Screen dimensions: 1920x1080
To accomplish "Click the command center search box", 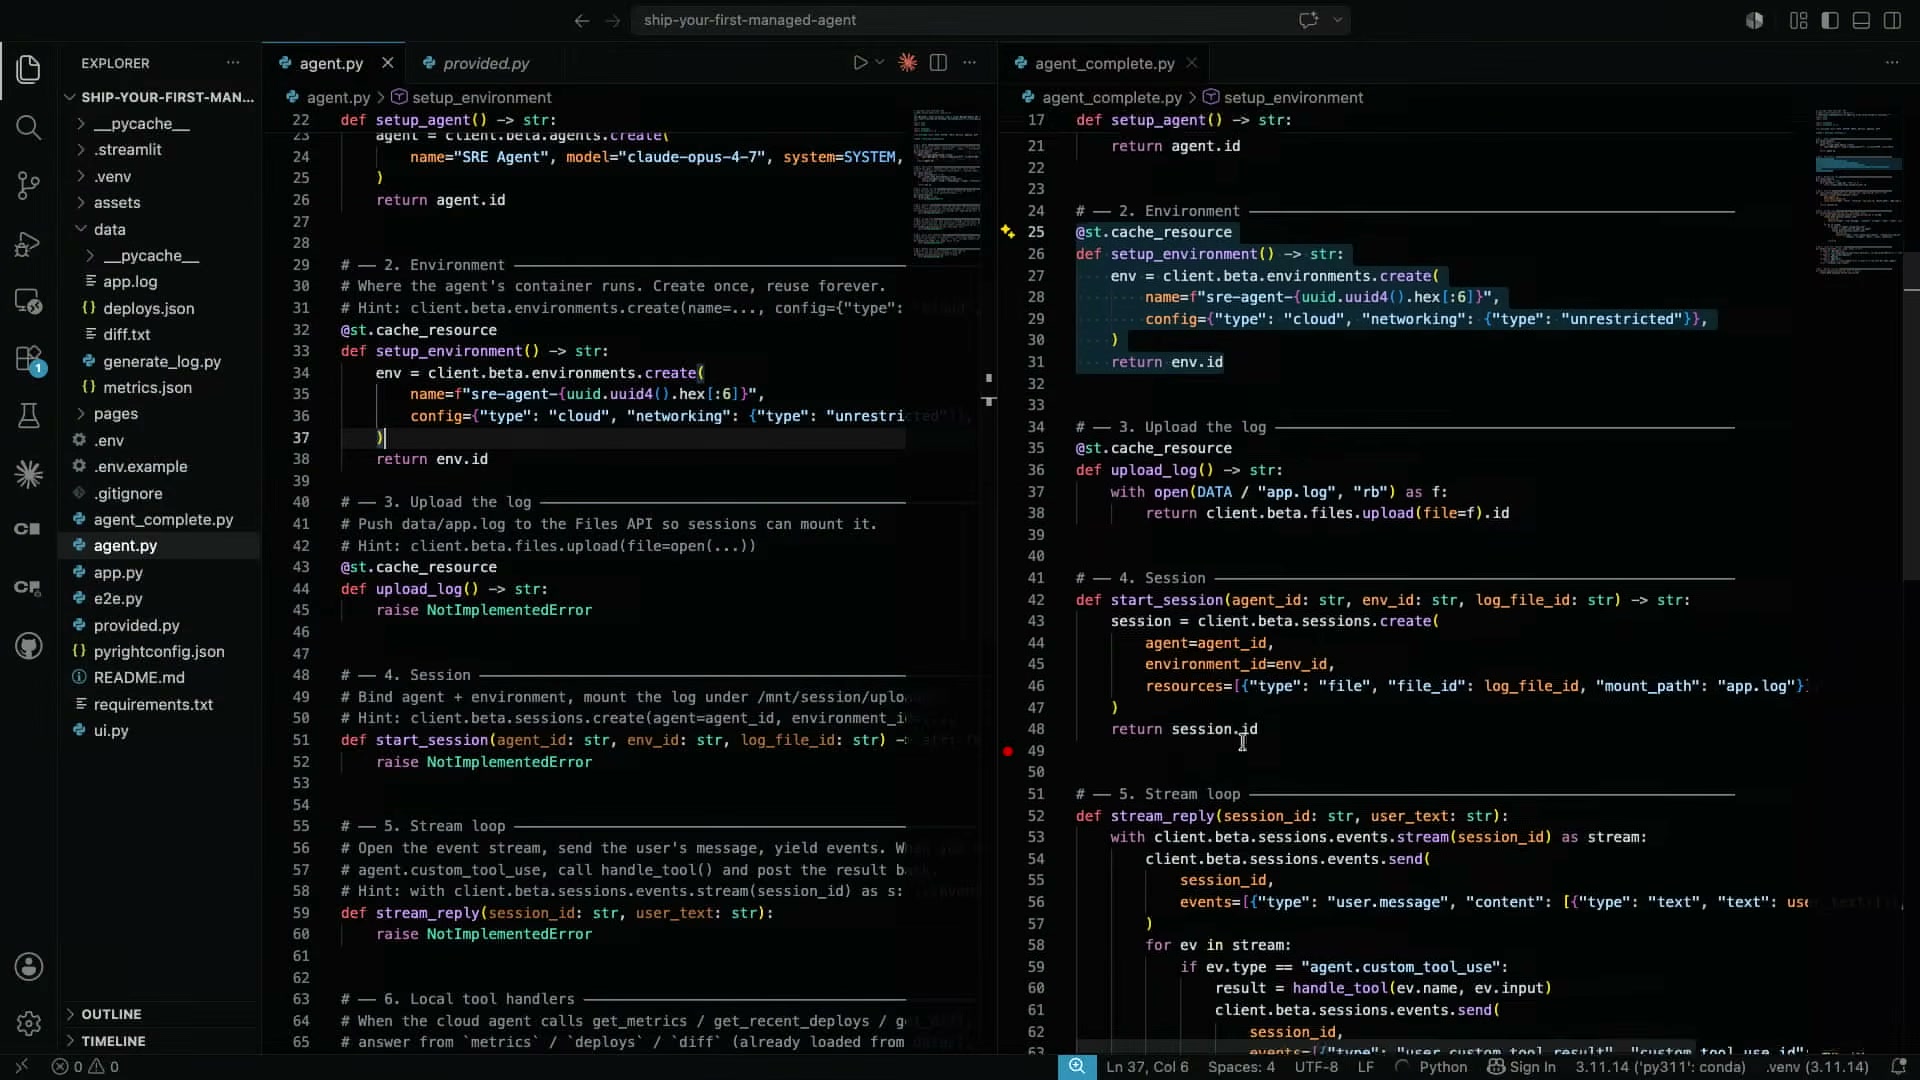I will [x=990, y=20].
